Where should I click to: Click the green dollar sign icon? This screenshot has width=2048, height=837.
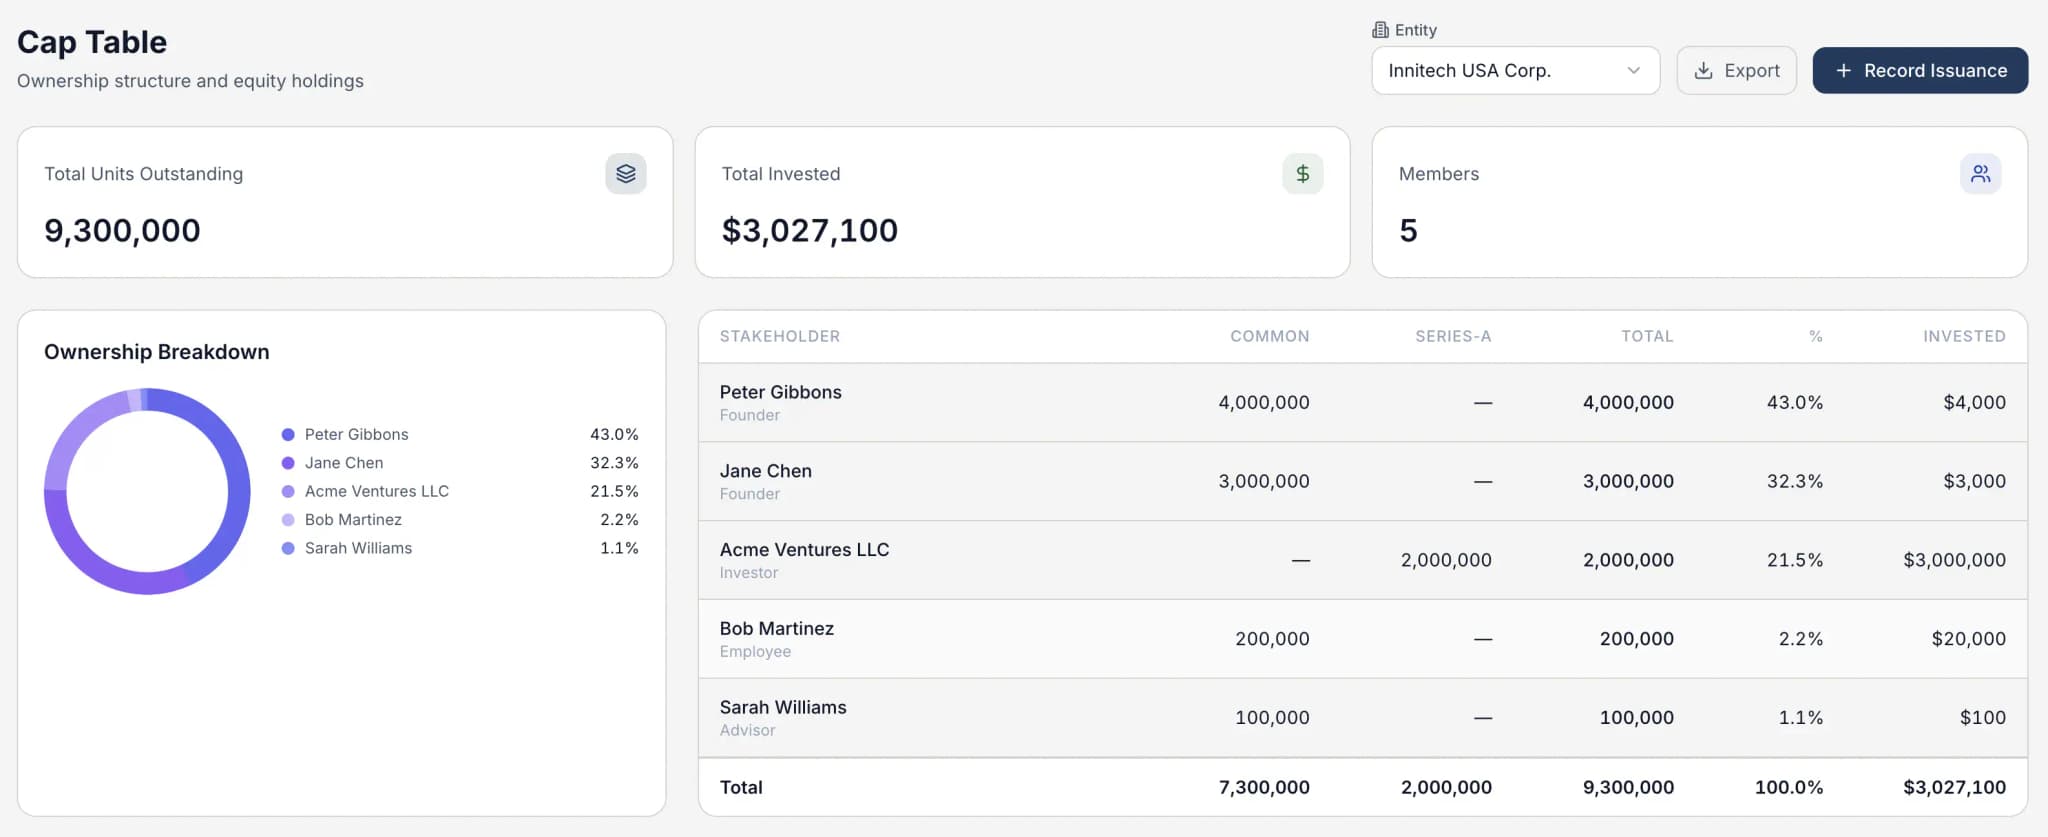click(x=1302, y=174)
